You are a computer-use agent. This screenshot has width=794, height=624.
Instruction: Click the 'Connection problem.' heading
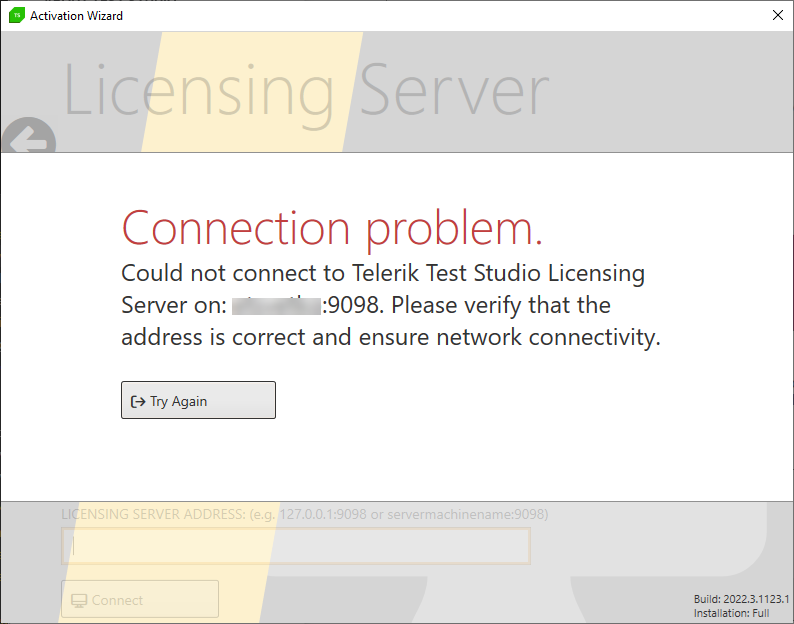(332, 229)
